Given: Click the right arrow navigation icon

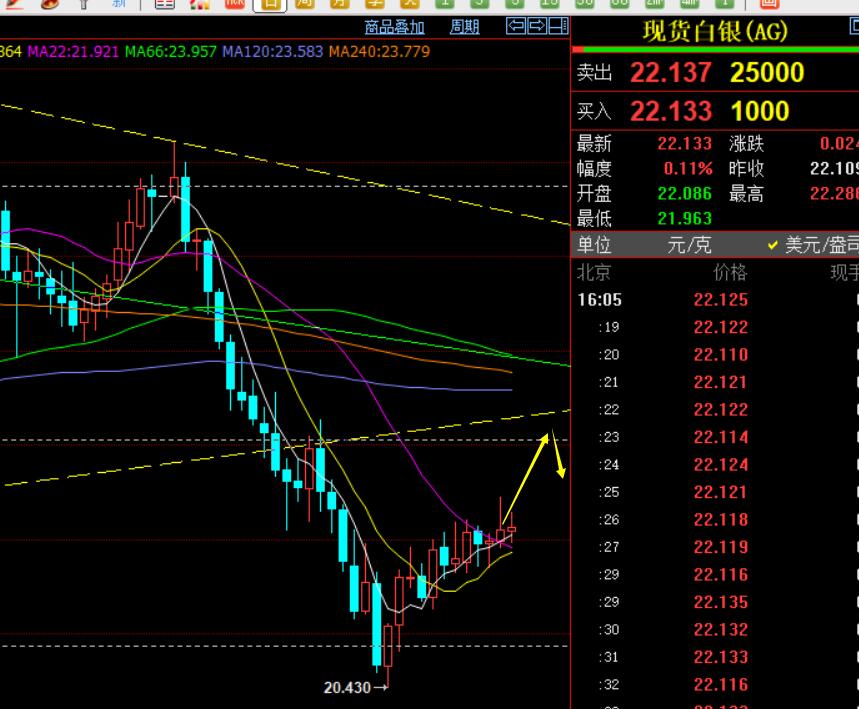Looking at the screenshot, I should 537,26.
